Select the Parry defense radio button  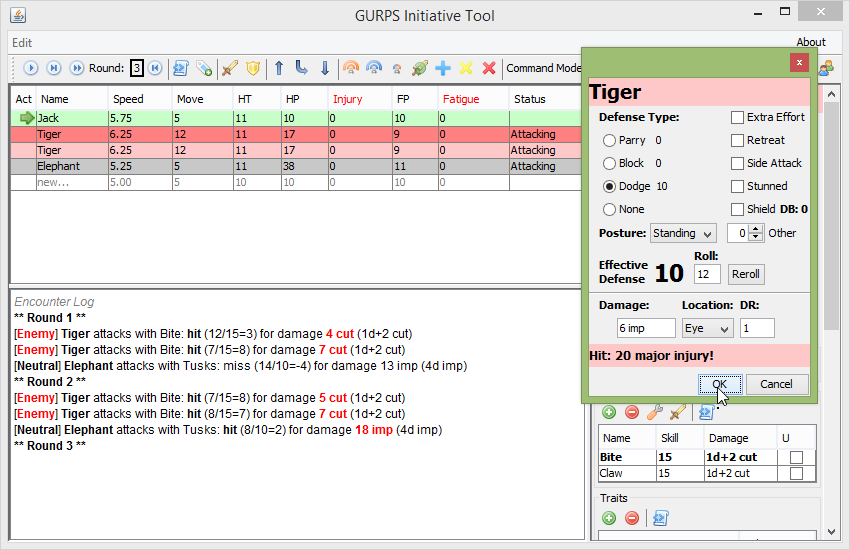tap(609, 140)
